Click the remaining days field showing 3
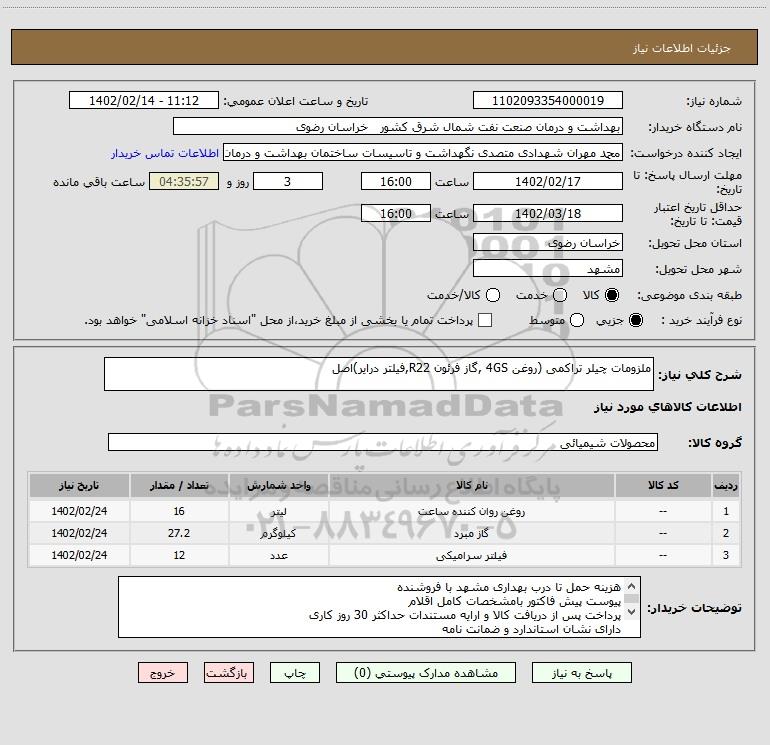The image size is (770, 745). coord(288,181)
